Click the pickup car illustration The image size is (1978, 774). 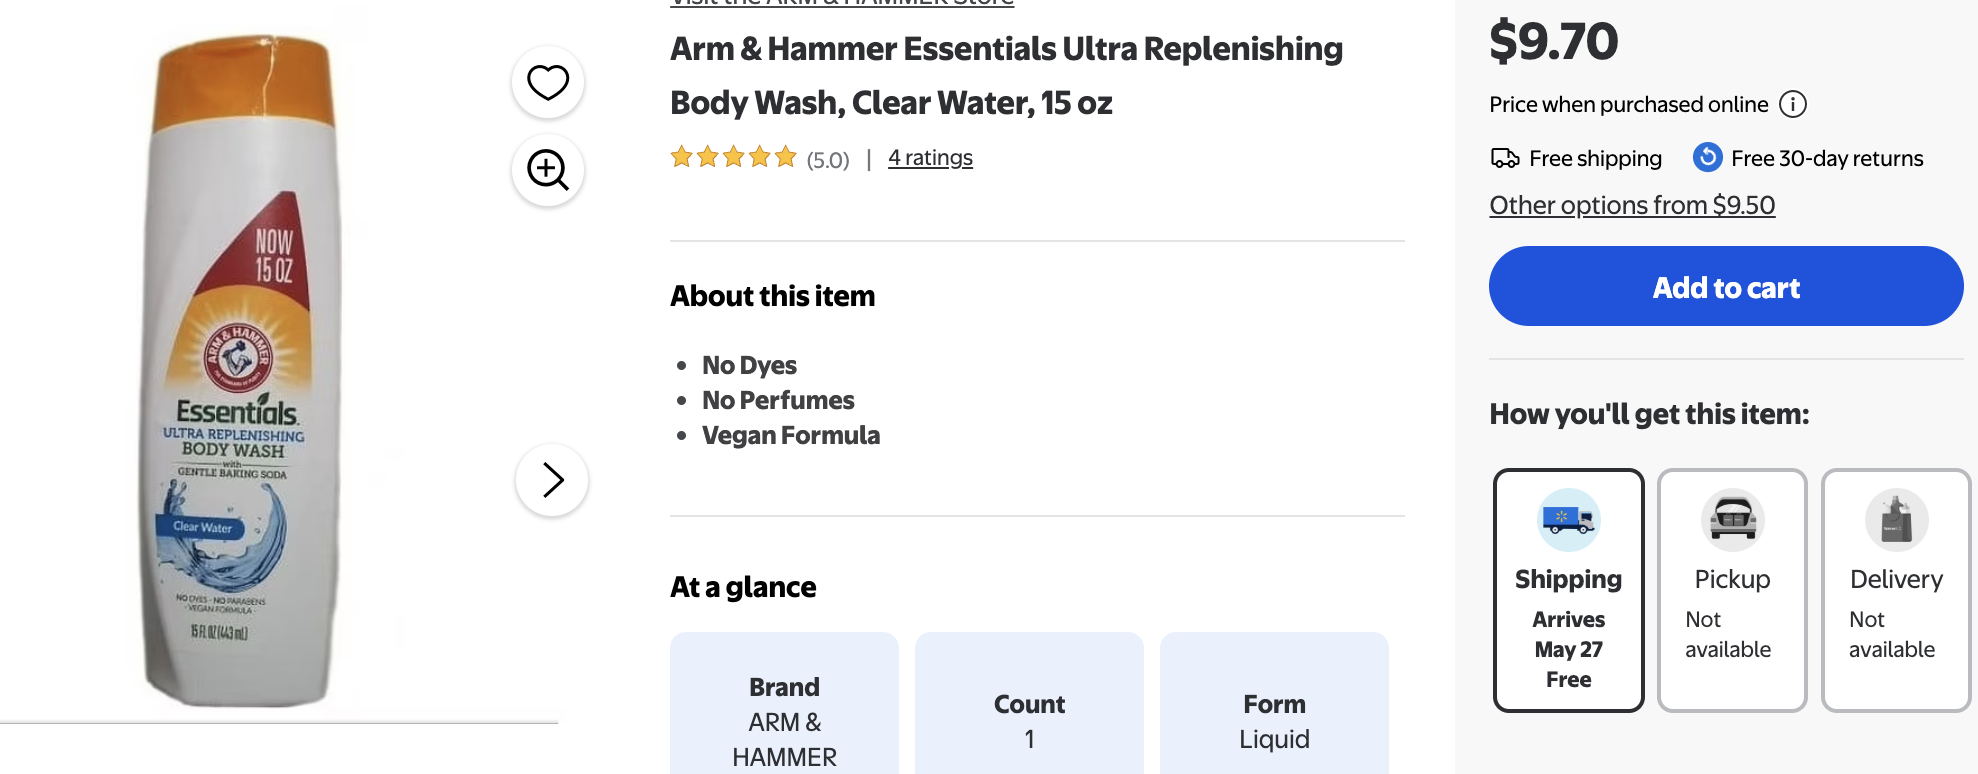(1732, 519)
